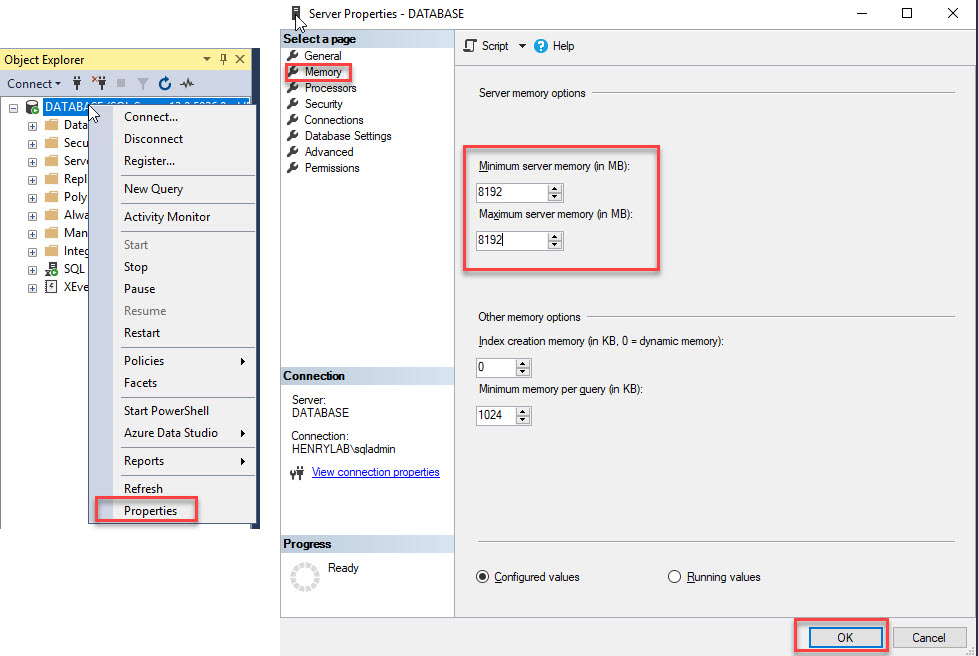Click the Connect Object Explorer plug icon
978x656 pixels.
[77, 84]
